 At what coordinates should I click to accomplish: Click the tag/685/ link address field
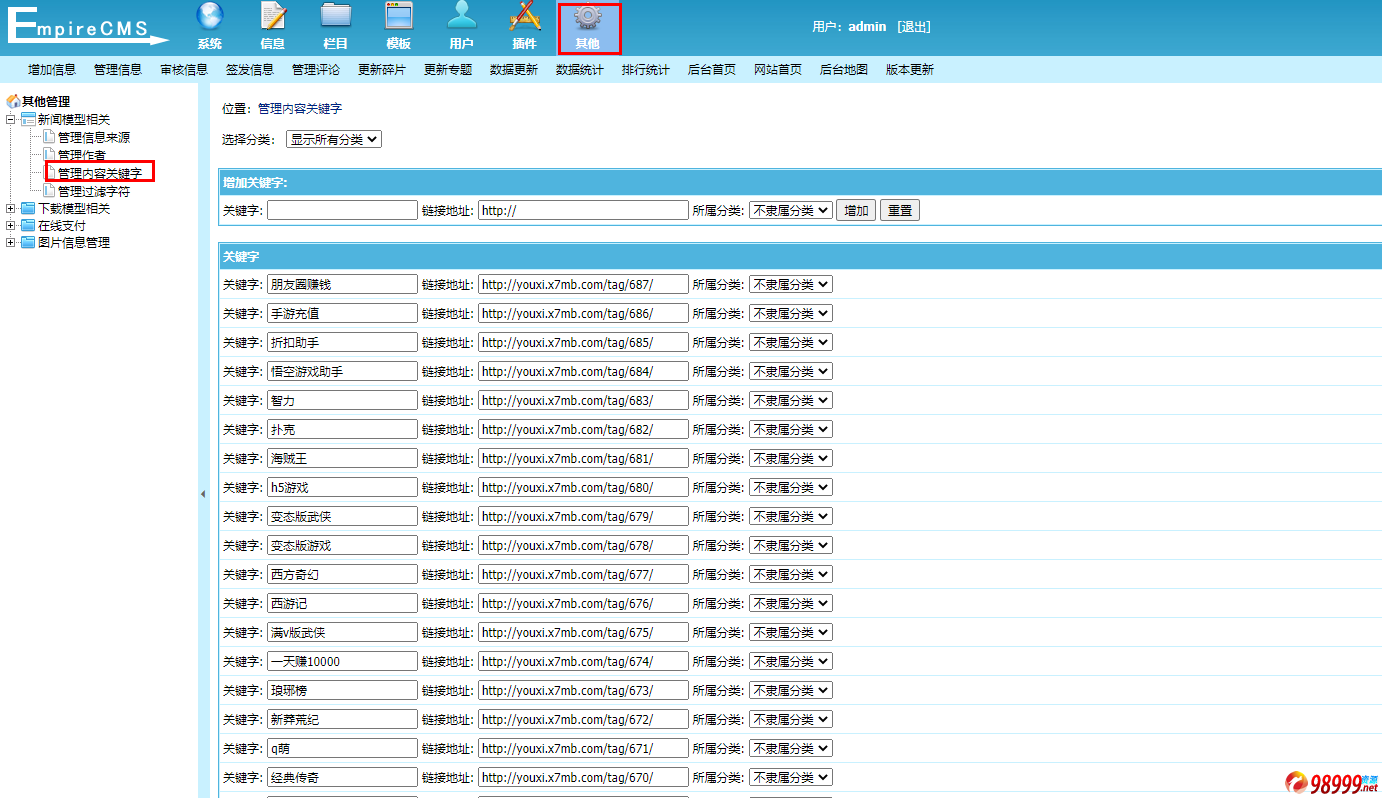pos(583,342)
